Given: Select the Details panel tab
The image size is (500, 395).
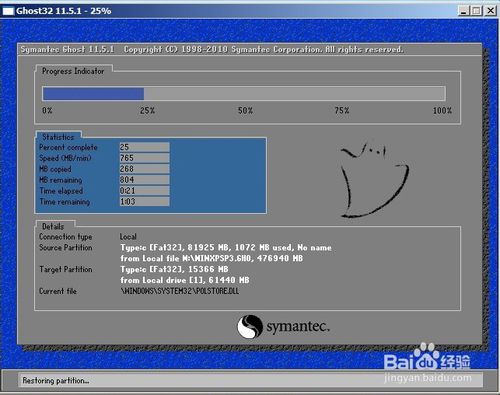Looking at the screenshot, I should pos(53,227).
